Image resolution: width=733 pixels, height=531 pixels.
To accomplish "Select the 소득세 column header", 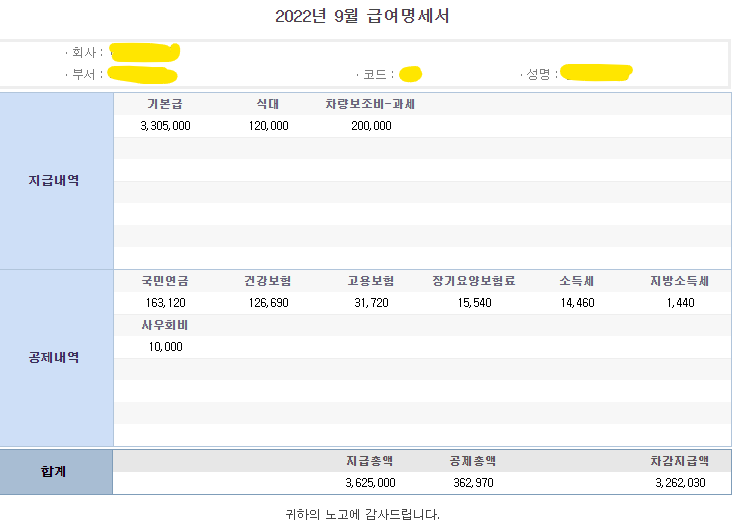I will click(577, 281).
